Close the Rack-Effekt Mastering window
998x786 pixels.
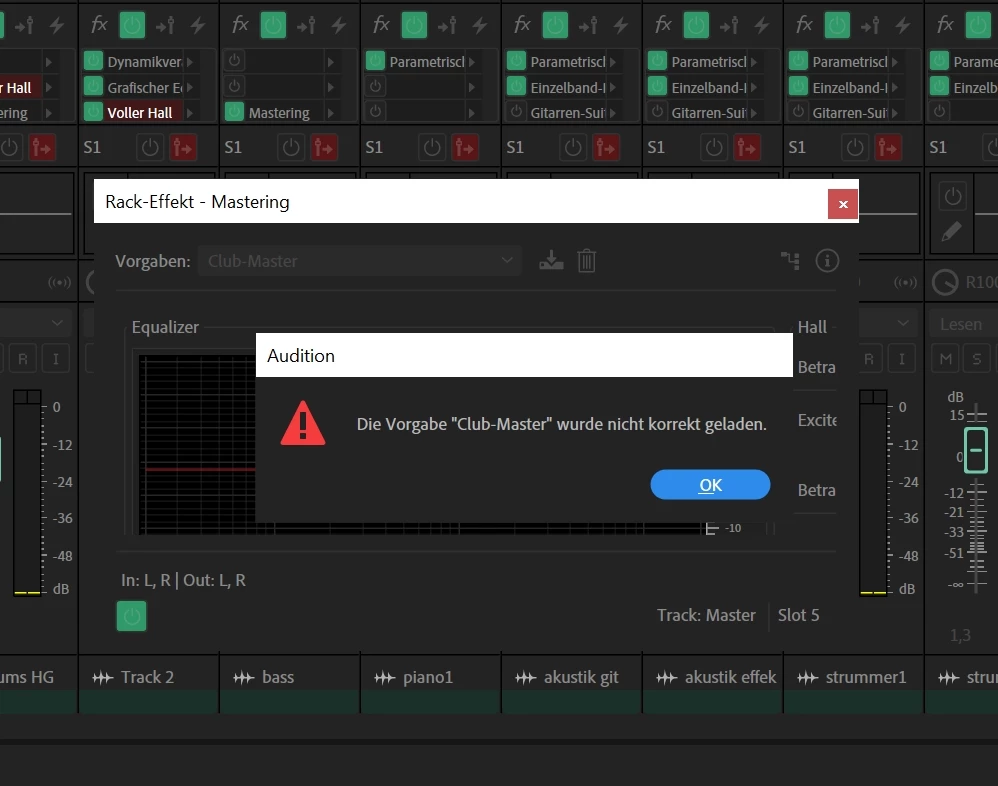coord(843,204)
